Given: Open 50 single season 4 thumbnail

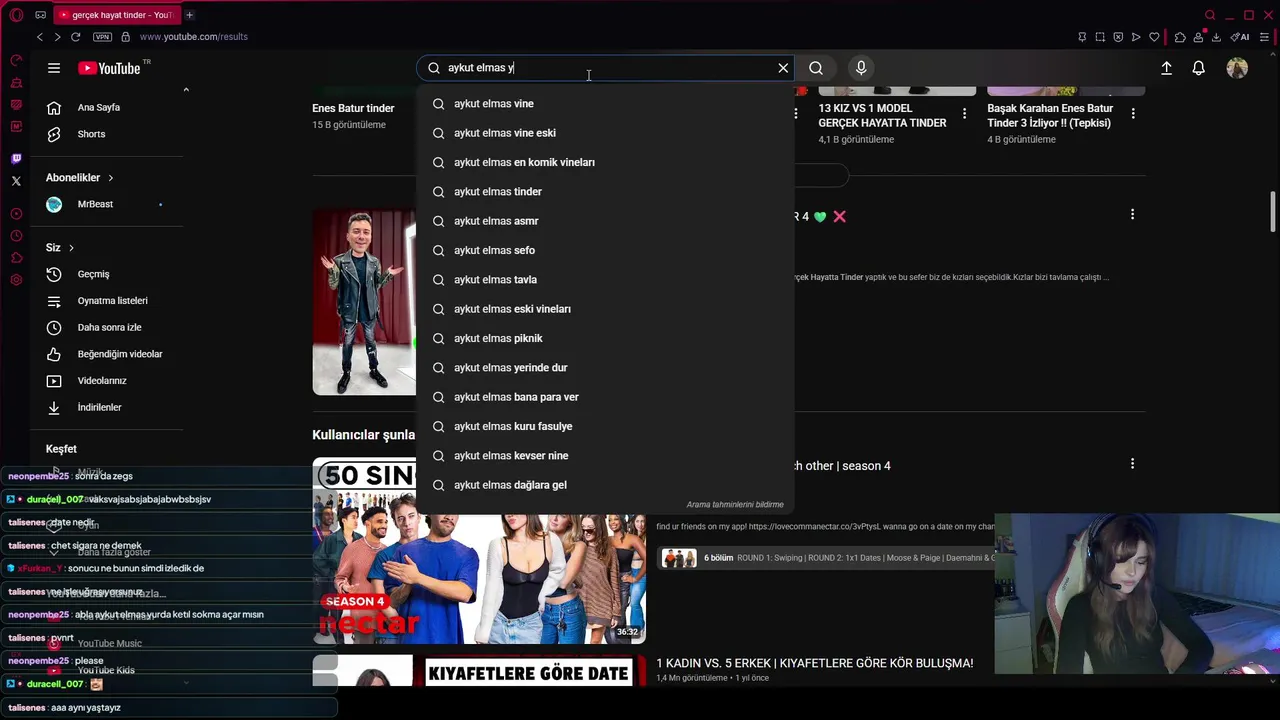Looking at the screenshot, I should 479,551.
